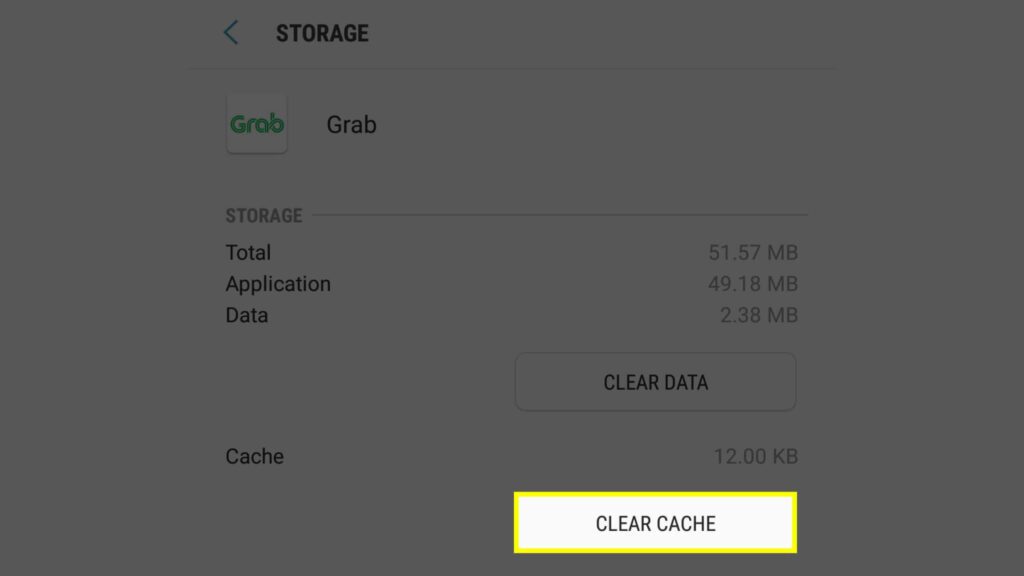Click the 12.00 KB cache size
1024x576 pixels.
[x=755, y=456]
